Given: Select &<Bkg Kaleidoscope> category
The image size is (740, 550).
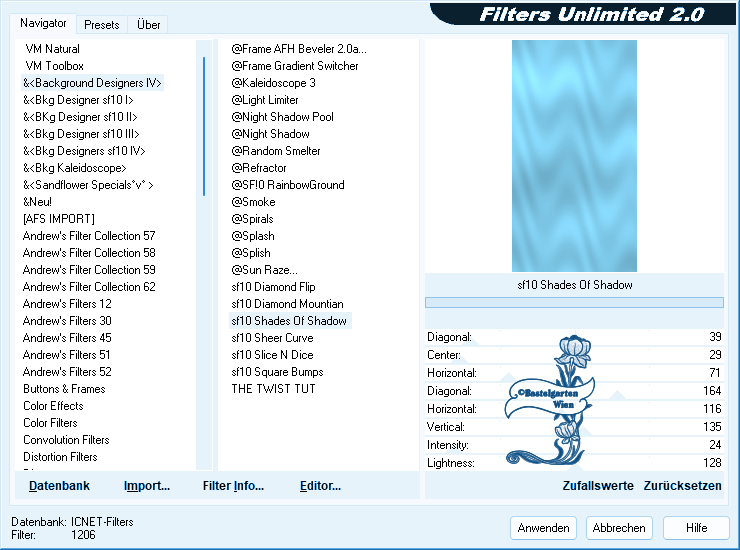Looking at the screenshot, I should [x=75, y=168].
